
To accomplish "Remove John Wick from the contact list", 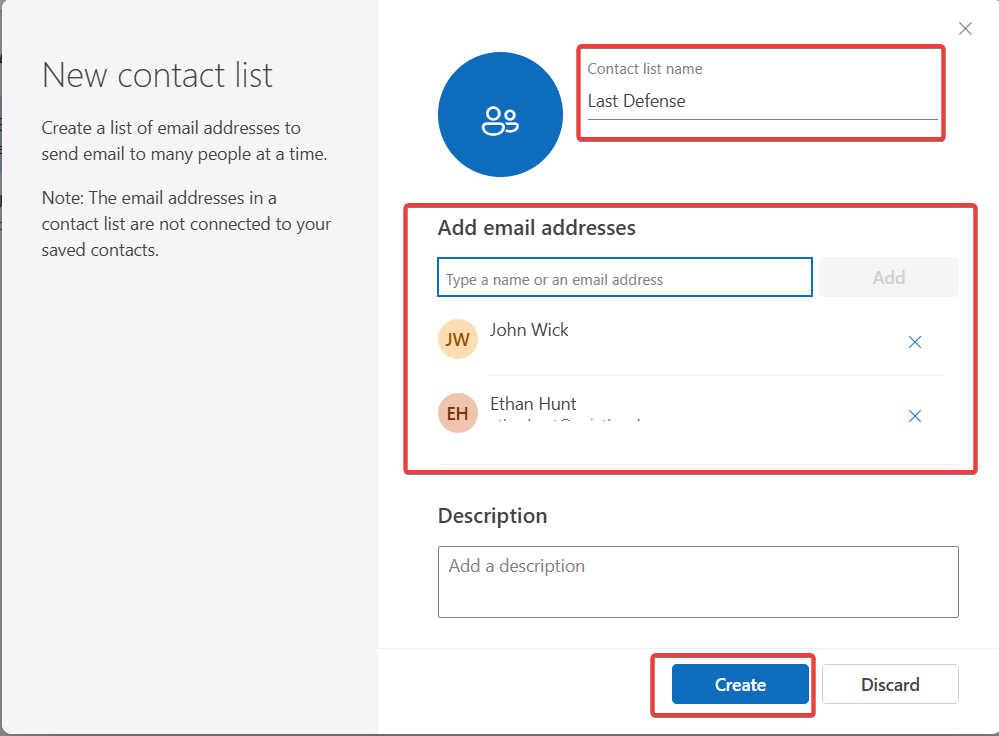I will click(914, 342).
